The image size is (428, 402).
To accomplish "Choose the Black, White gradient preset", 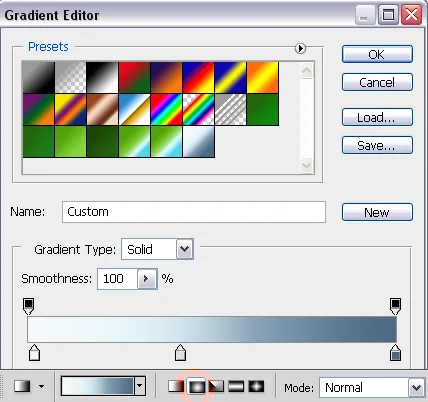I will click(102, 77).
